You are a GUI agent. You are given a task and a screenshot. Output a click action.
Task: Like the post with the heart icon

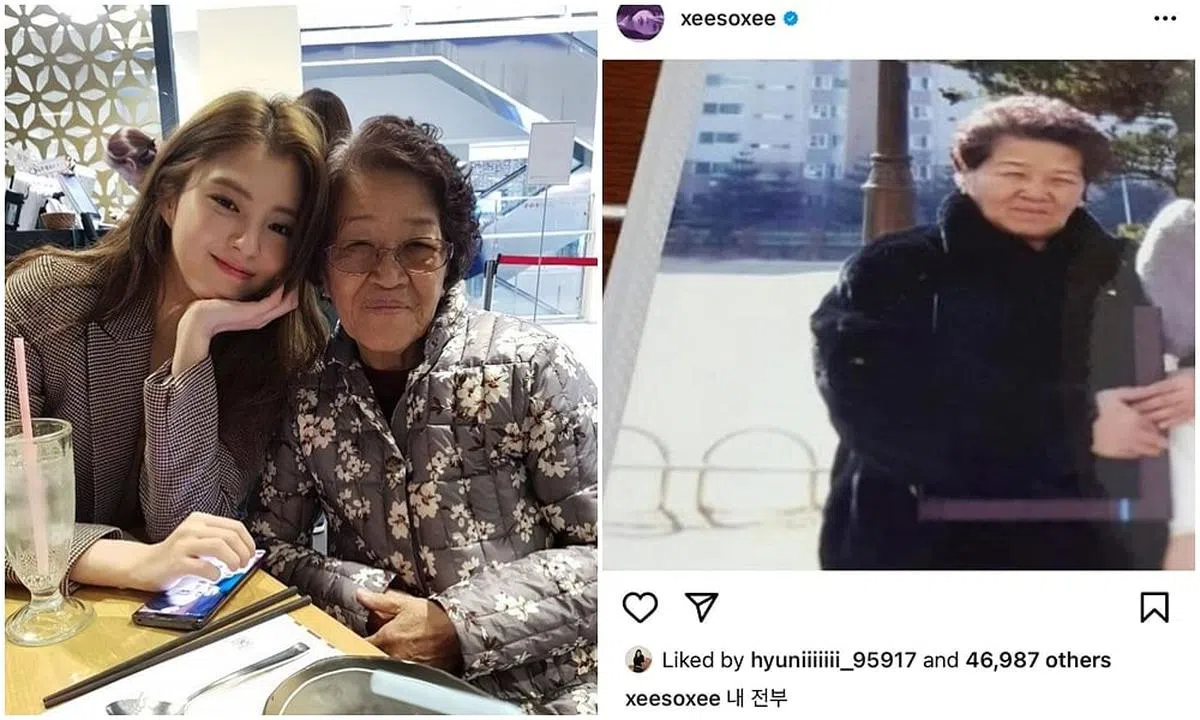[x=640, y=607]
